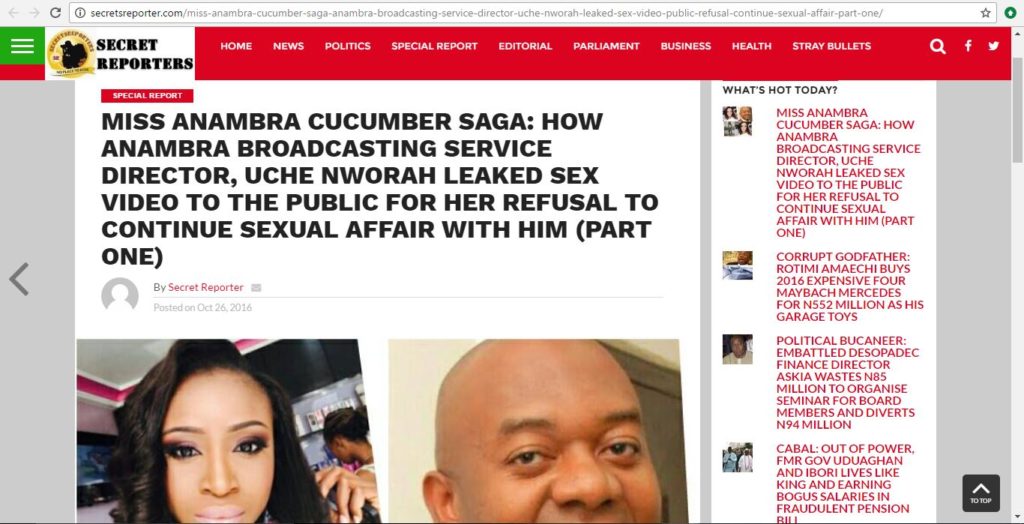Open the green hamburger menu
This screenshot has width=1024, height=524.
tap(22, 46)
